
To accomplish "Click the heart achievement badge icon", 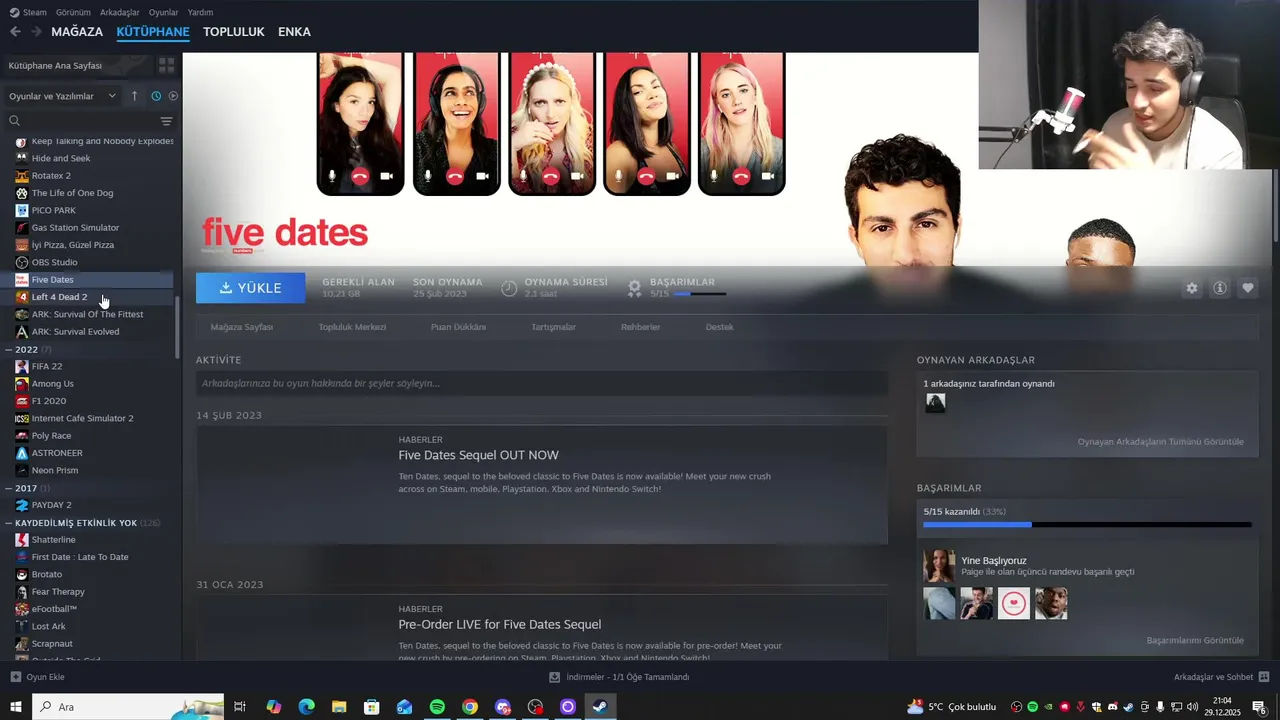I will click(1013, 603).
